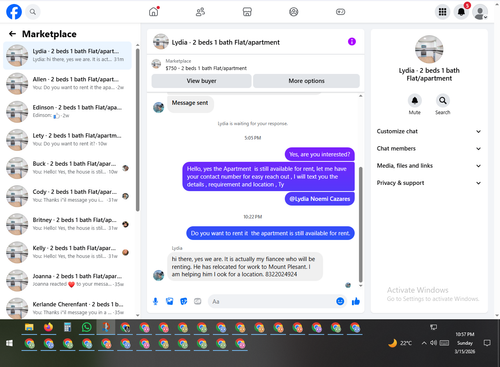This screenshot has height=367, width=500.
Task: Go to the Home feed icon
Action: click(154, 12)
